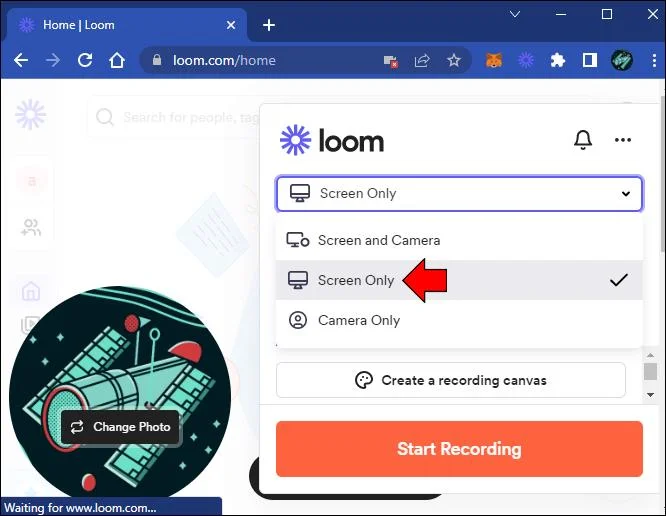666x516 pixels.
Task: Reload the Loom page
Action: tap(85, 60)
